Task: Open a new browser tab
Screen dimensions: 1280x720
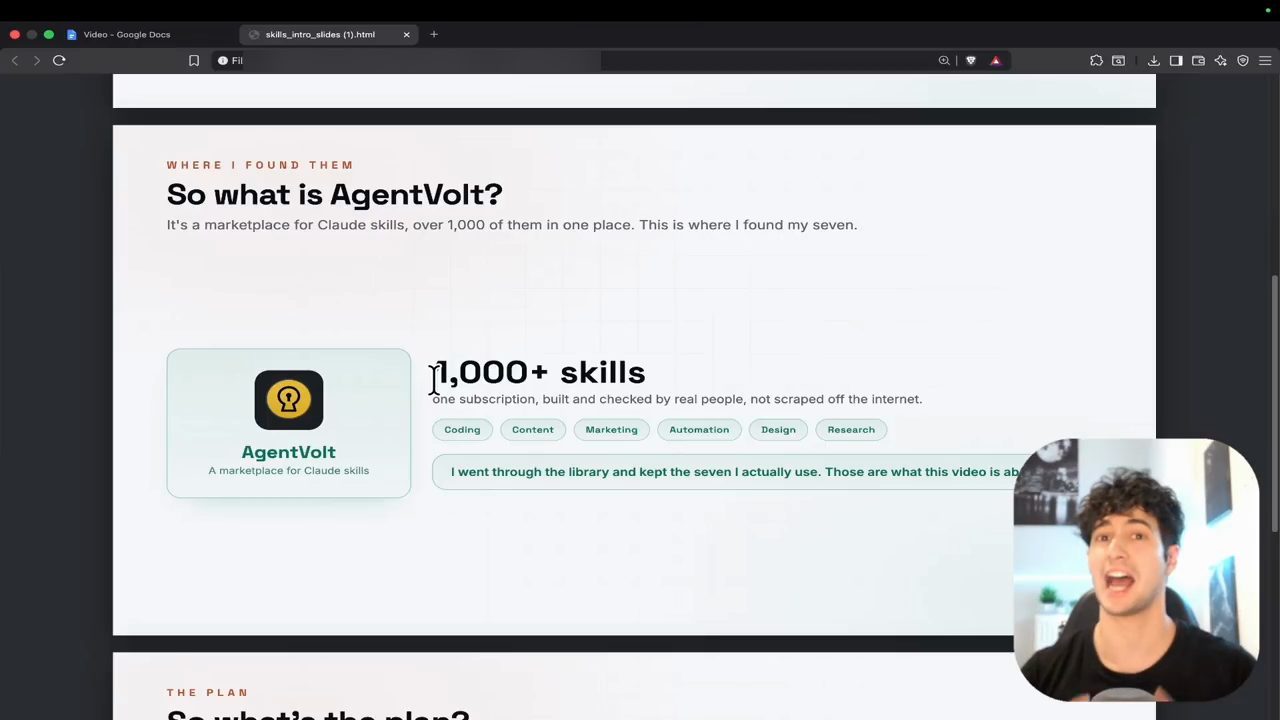Action: point(434,34)
